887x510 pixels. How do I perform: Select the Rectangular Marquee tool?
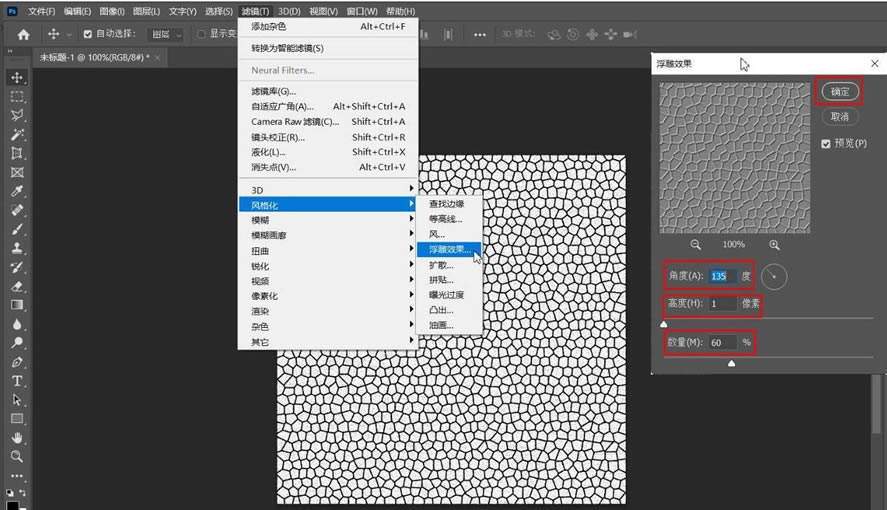[17, 97]
